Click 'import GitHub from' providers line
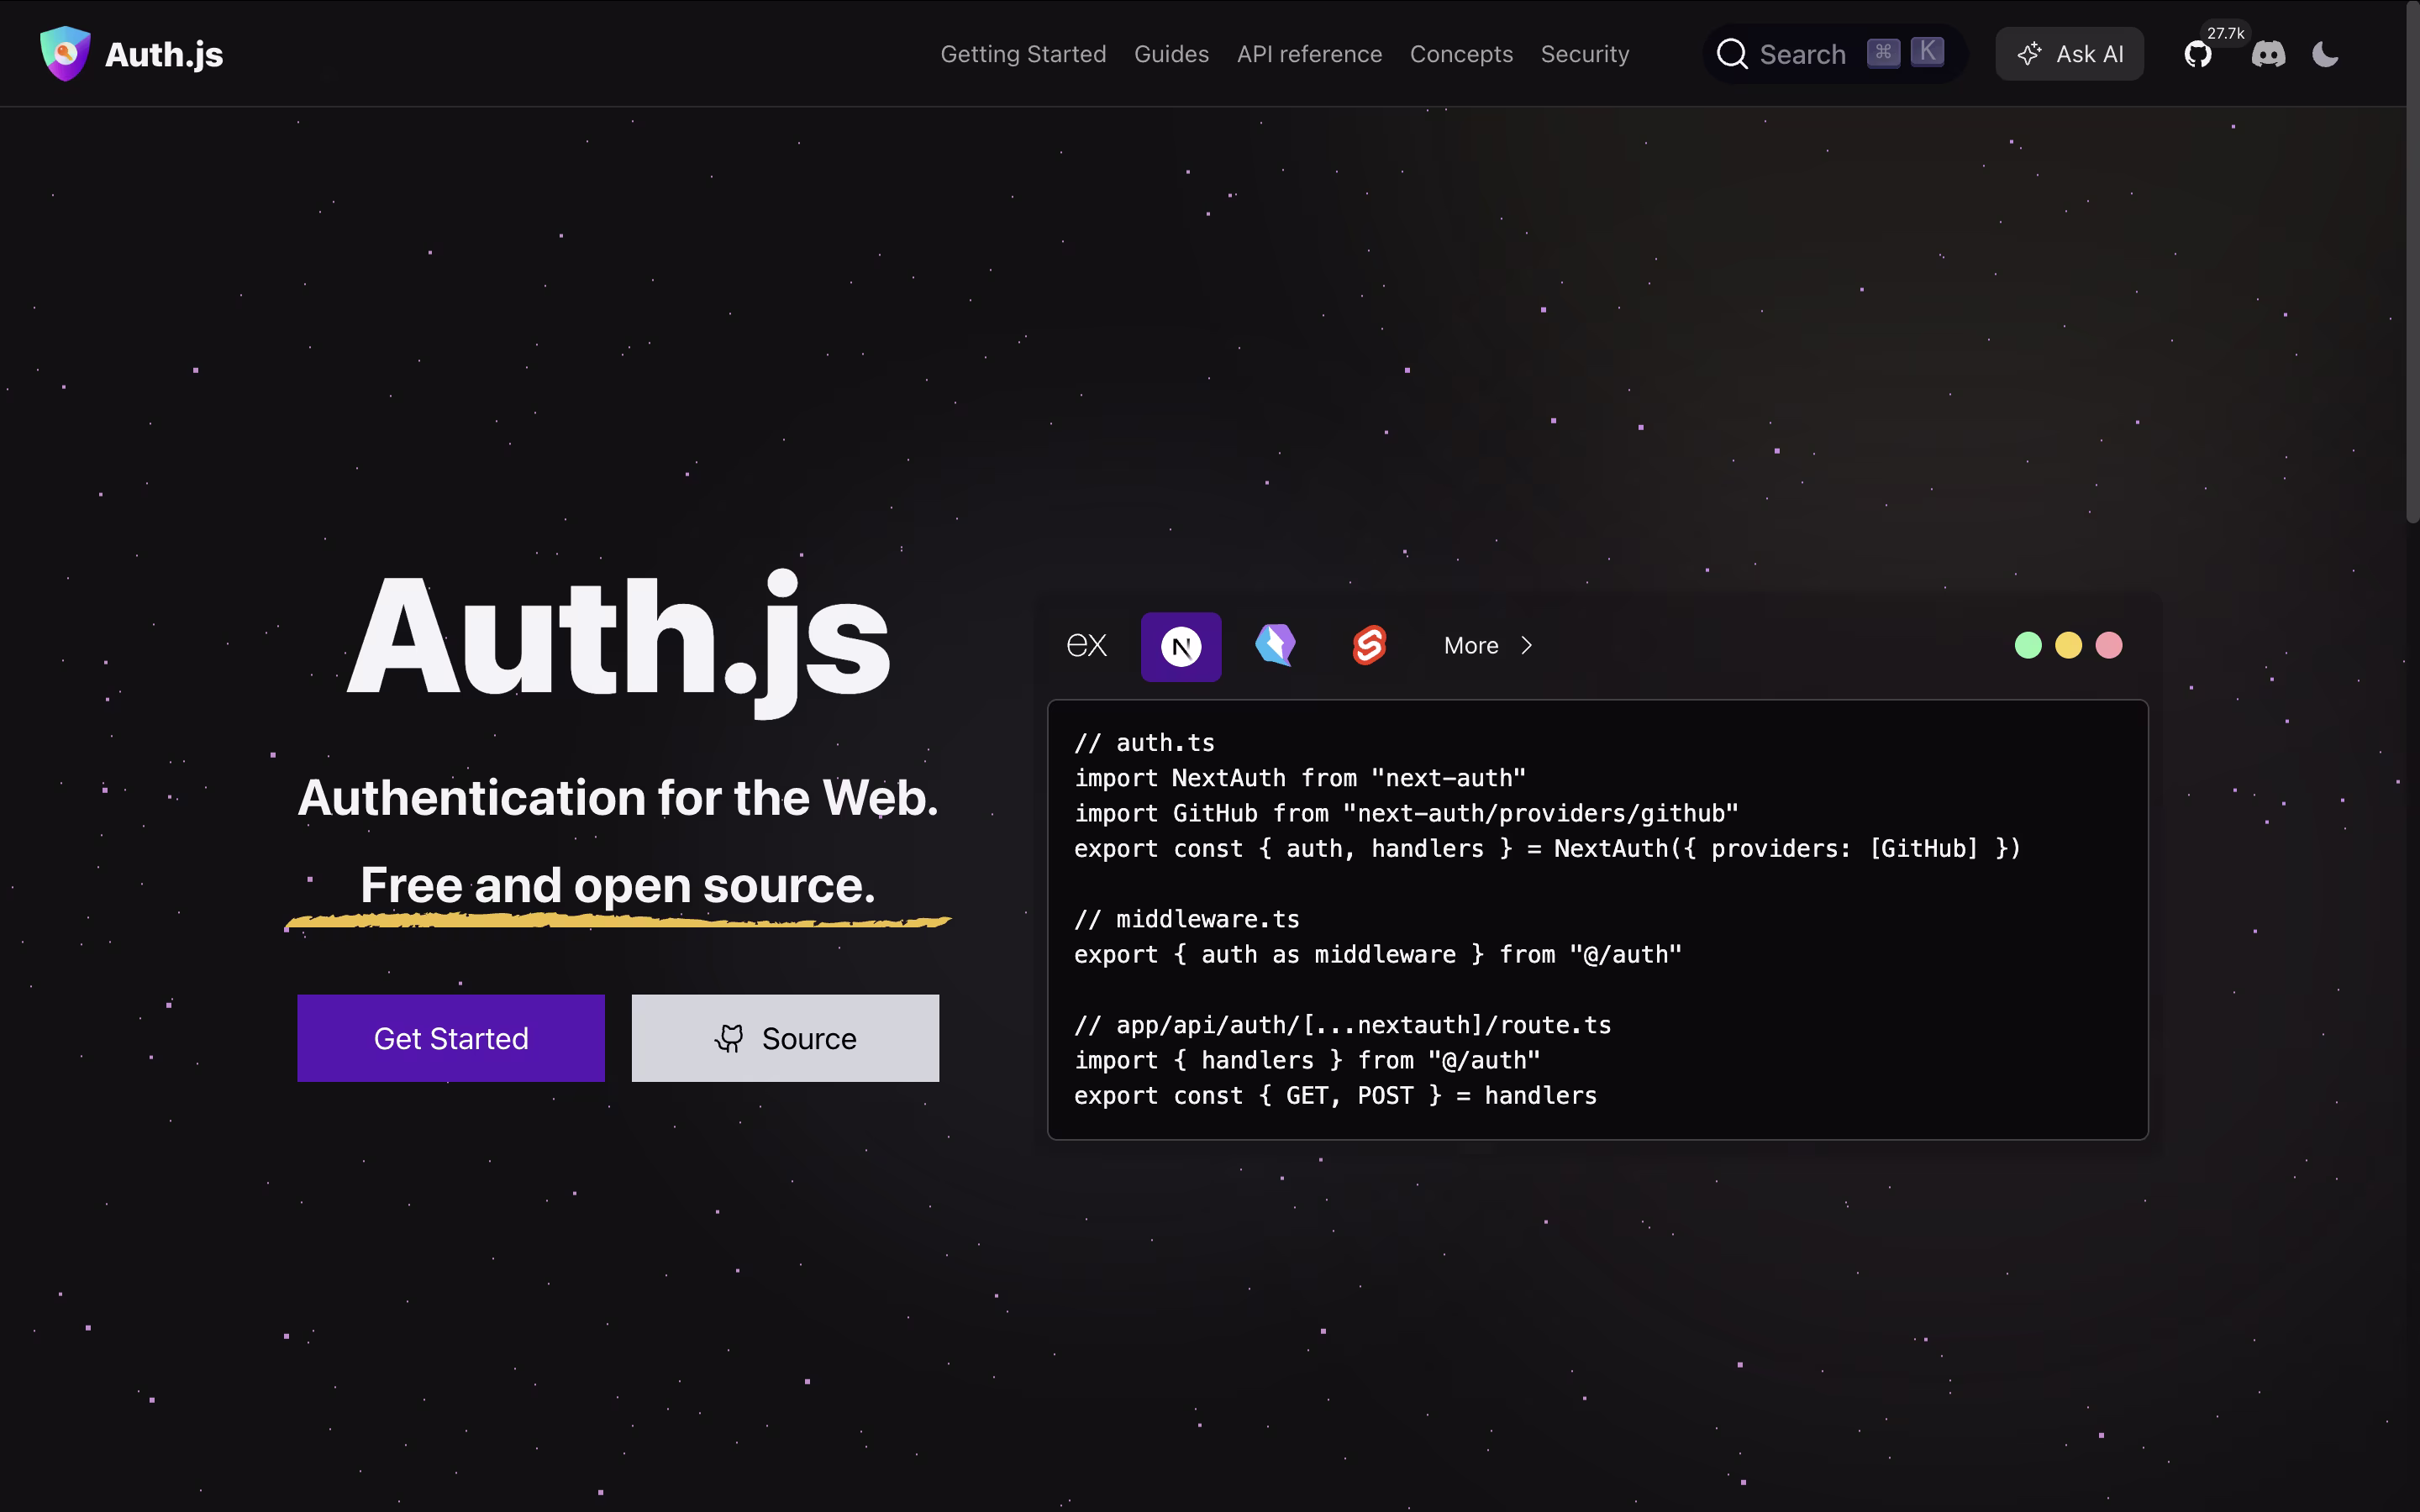 tap(1406, 813)
